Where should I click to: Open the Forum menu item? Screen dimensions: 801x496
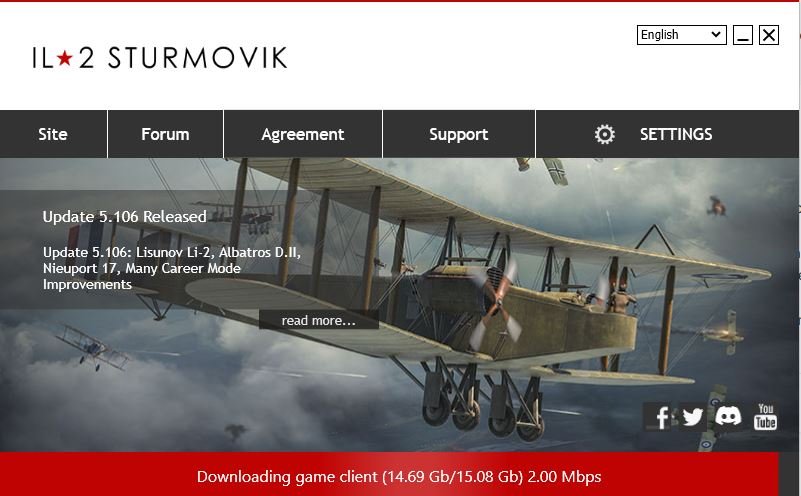point(166,134)
